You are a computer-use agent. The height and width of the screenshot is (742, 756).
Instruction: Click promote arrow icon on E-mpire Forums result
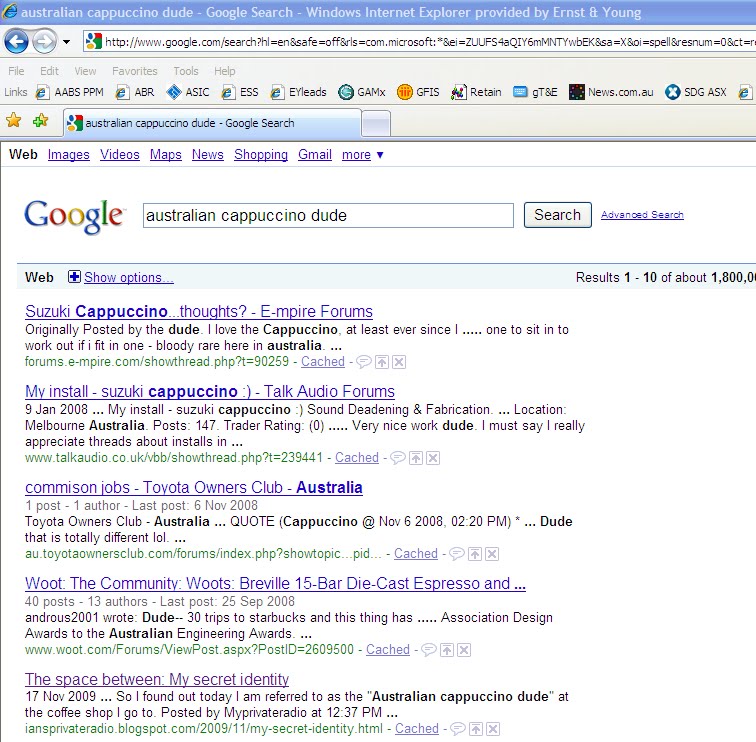[x=382, y=362]
